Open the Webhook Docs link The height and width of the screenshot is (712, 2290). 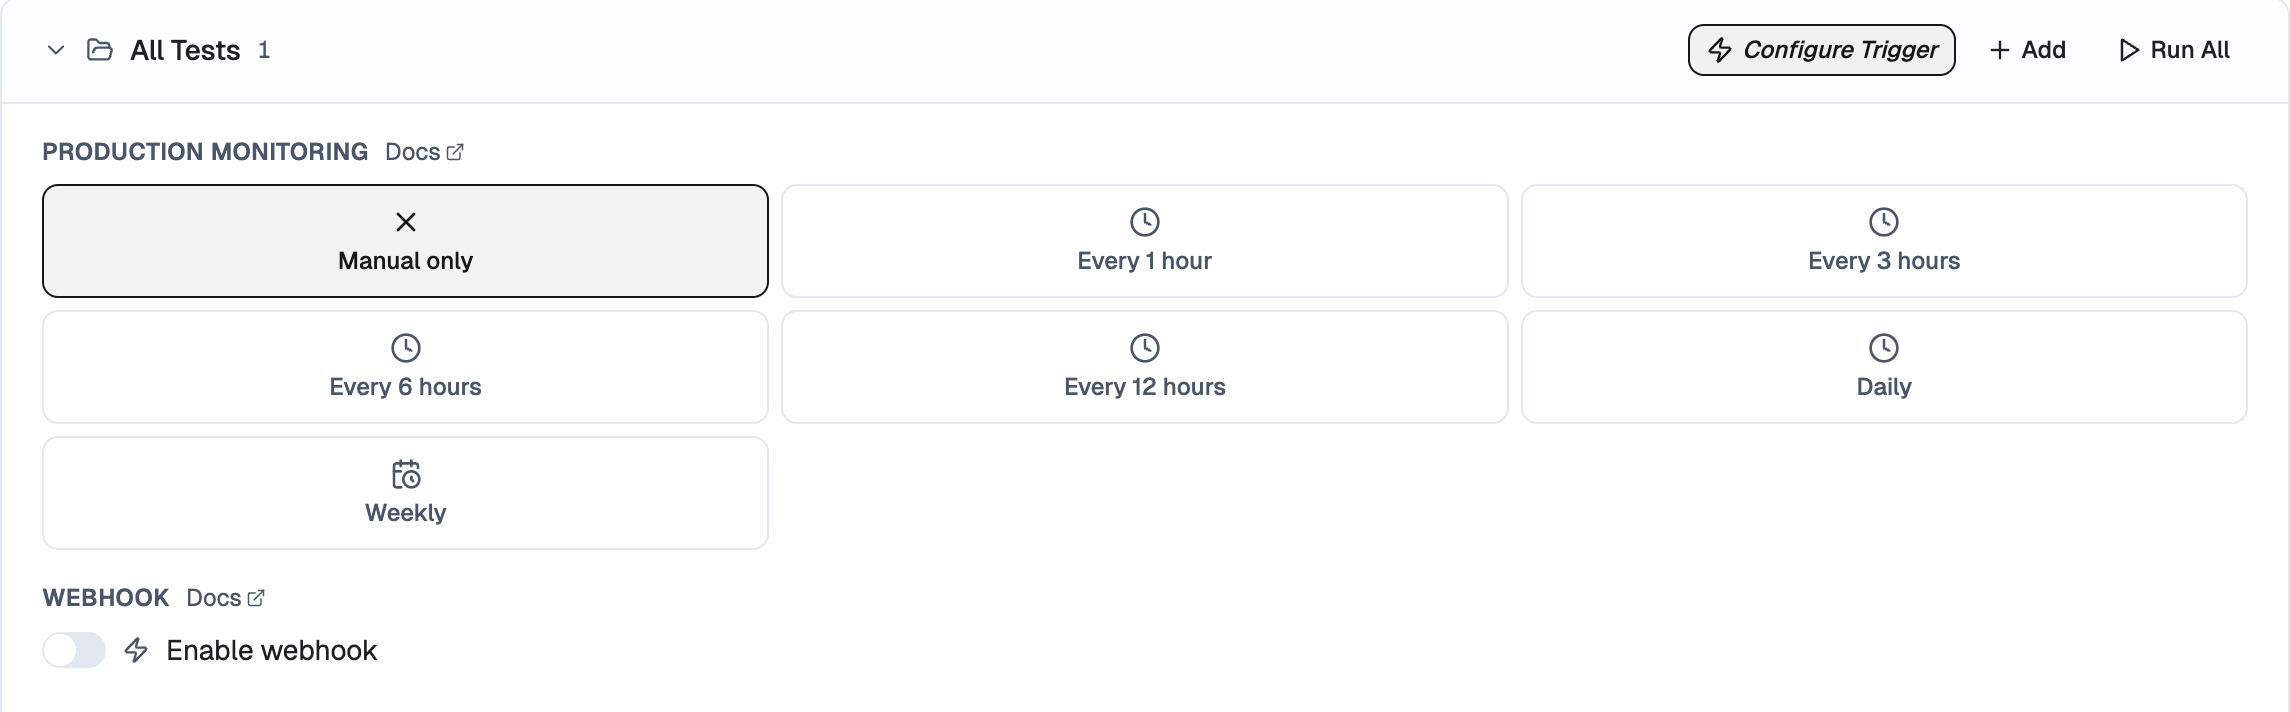point(213,597)
